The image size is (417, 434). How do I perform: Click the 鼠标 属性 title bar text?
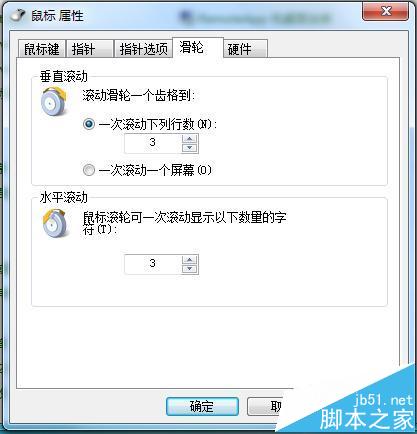[x=57, y=16]
